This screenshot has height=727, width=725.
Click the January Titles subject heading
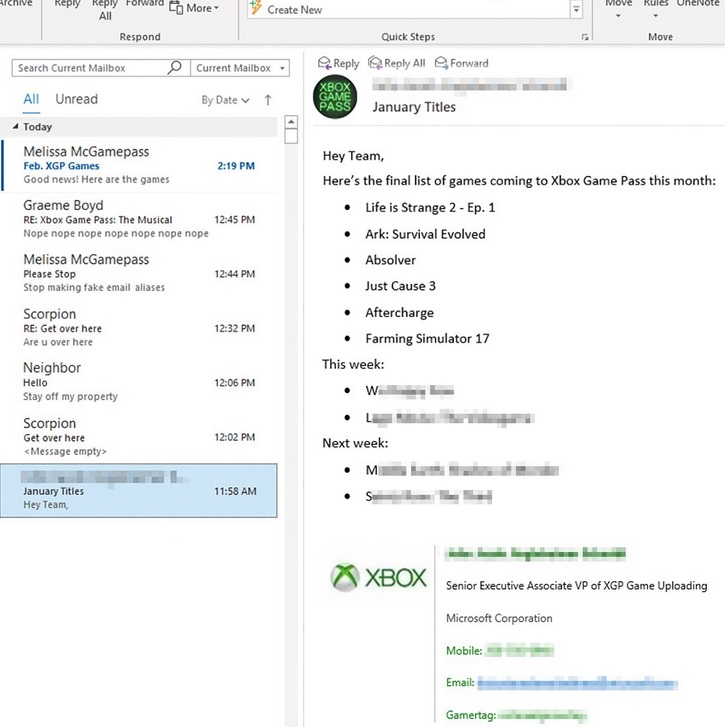414,107
